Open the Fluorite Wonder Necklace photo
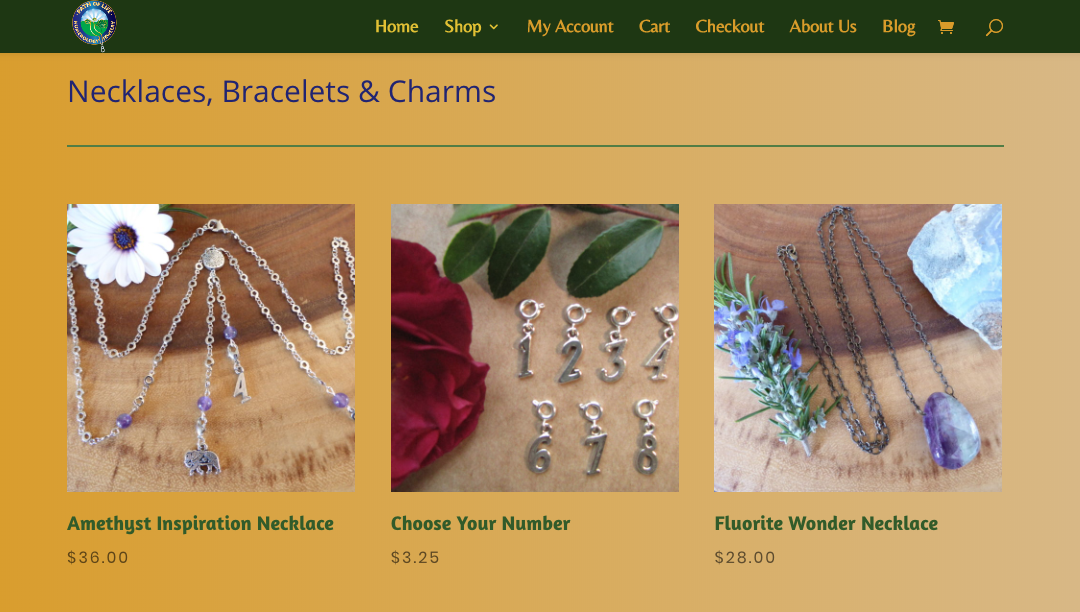The image size is (1080, 612). [858, 348]
